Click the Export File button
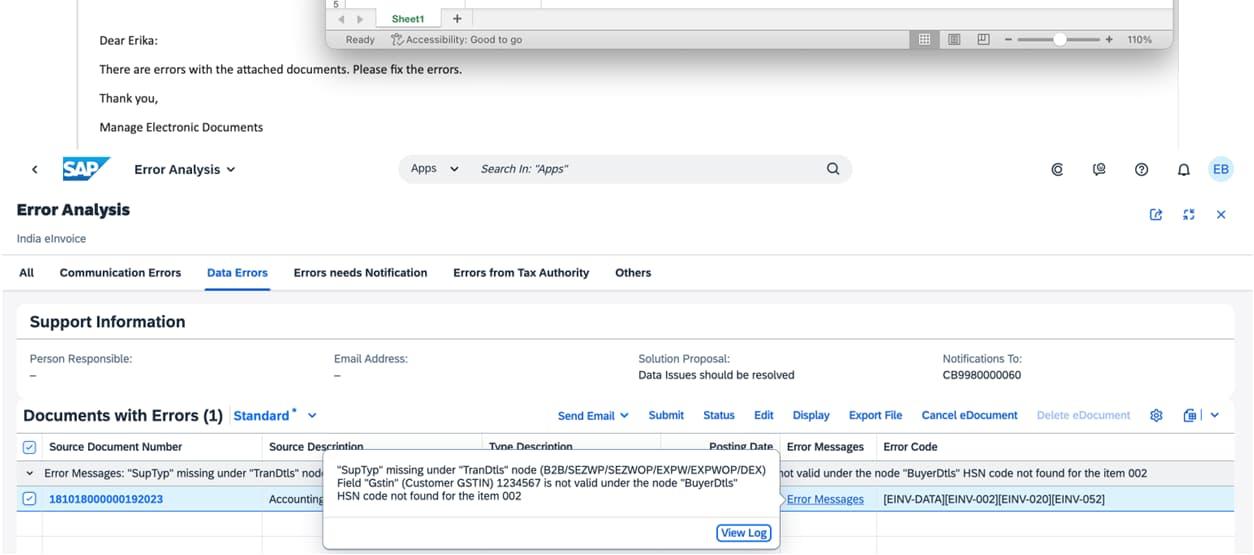 click(875, 415)
